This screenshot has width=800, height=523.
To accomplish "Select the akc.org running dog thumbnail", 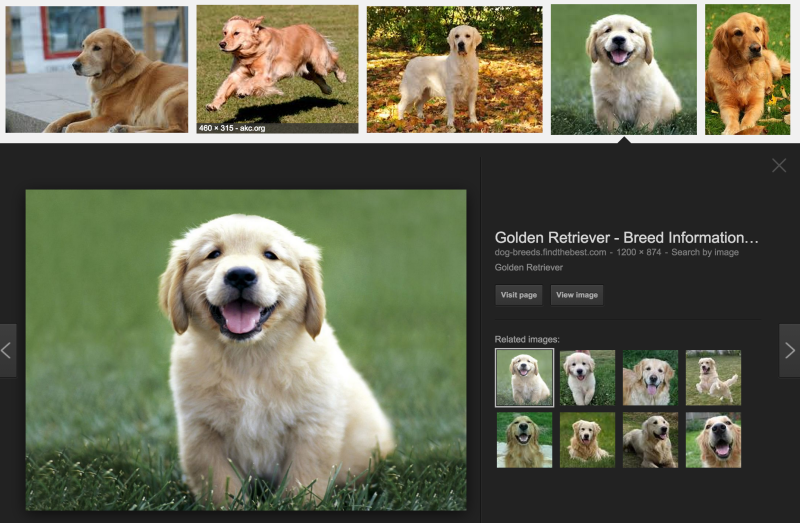I will point(278,69).
